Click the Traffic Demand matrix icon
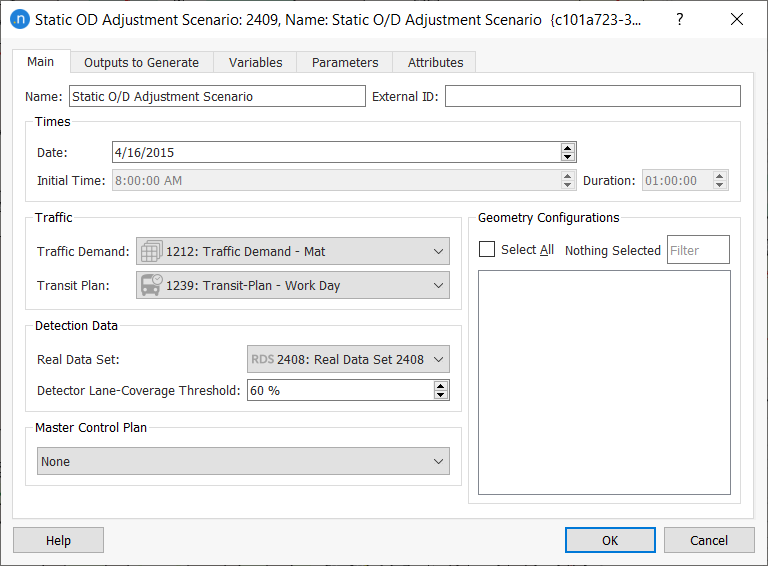The image size is (768, 566). [151, 252]
